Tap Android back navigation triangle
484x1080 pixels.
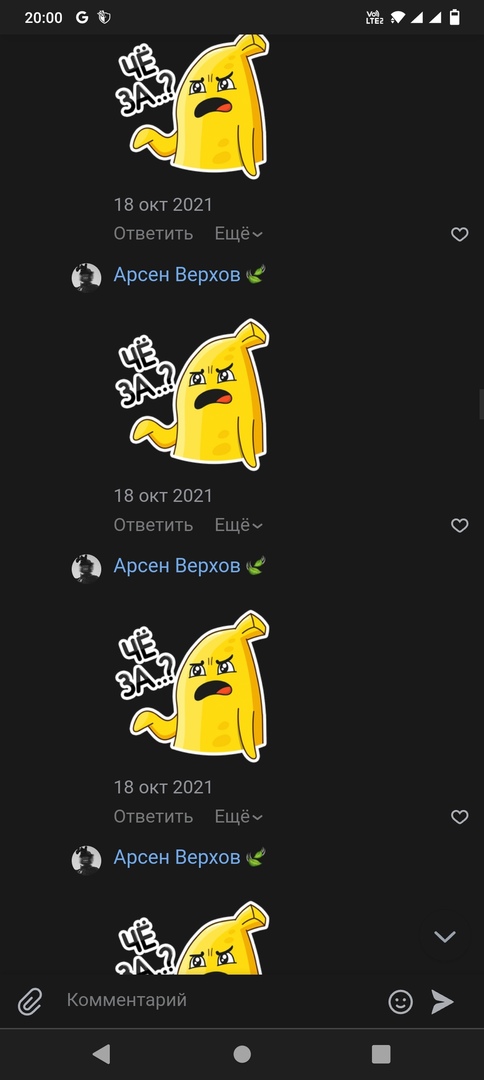coord(102,1054)
